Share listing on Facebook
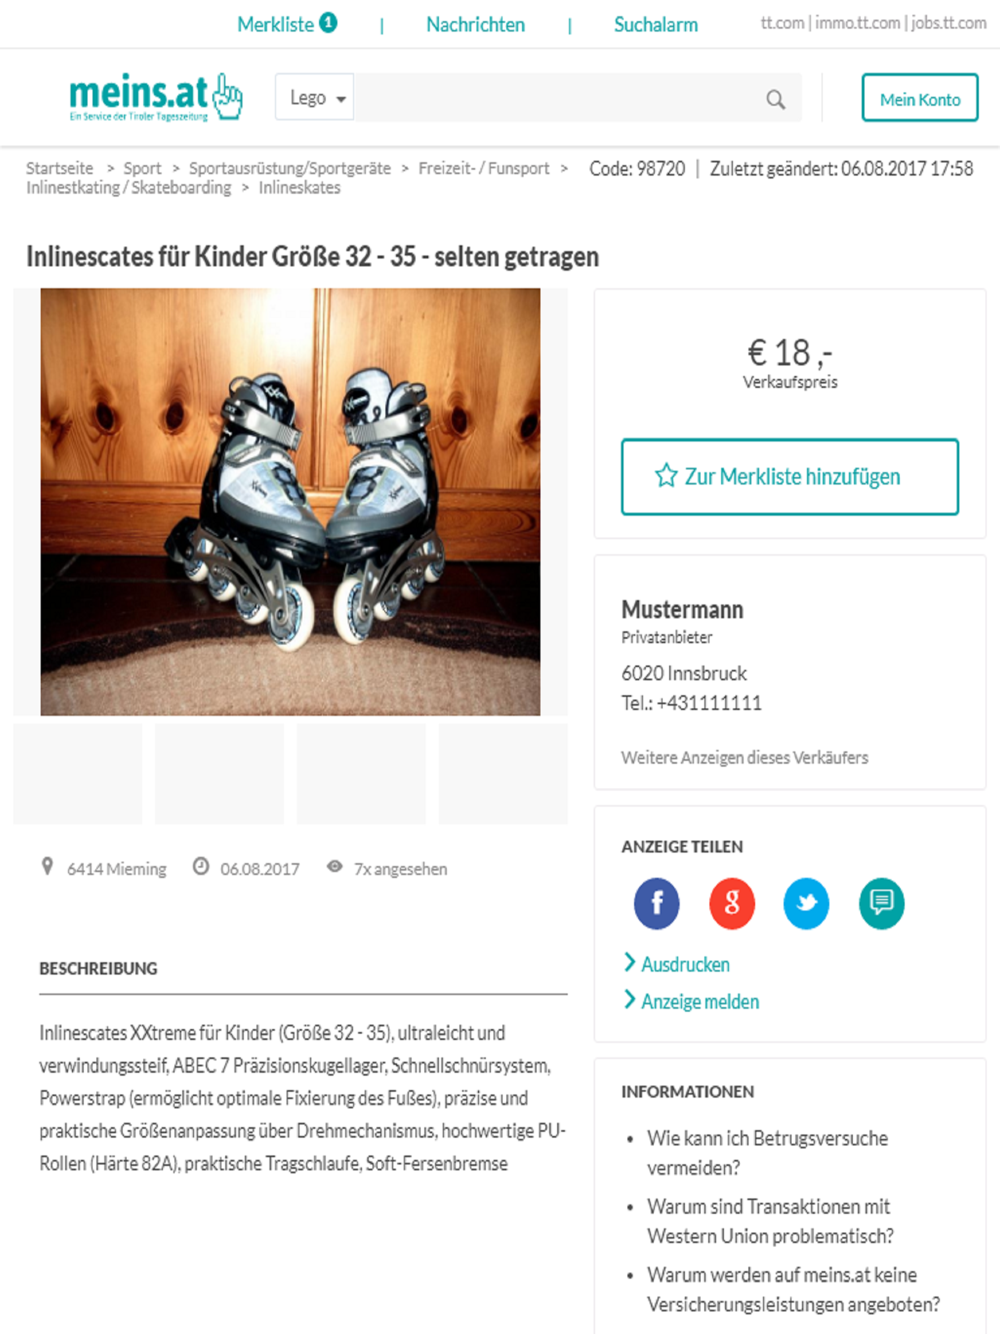 point(657,903)
